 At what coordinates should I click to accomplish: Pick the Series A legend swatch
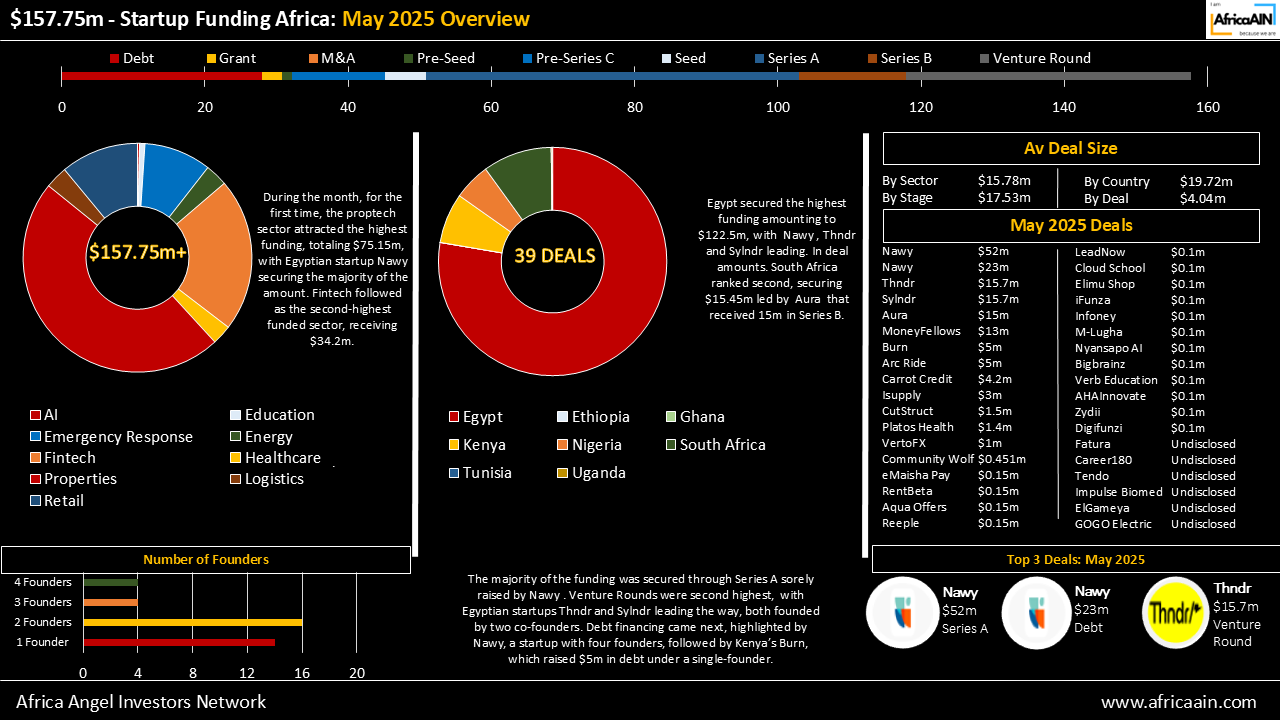[759, 58]
